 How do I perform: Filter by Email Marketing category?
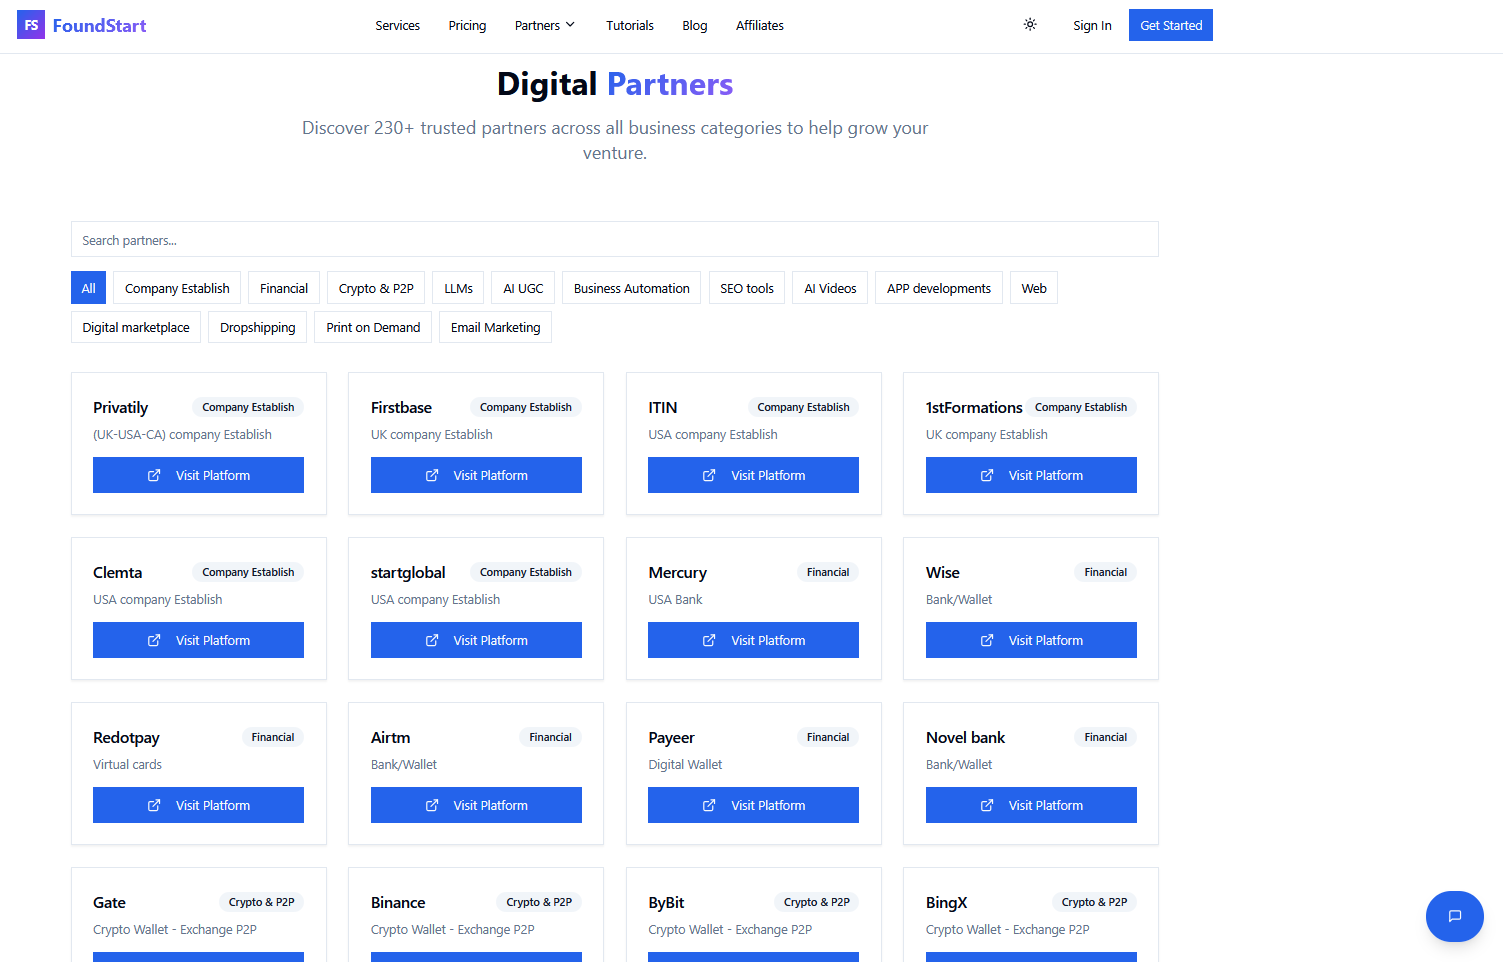click(495, 327)
